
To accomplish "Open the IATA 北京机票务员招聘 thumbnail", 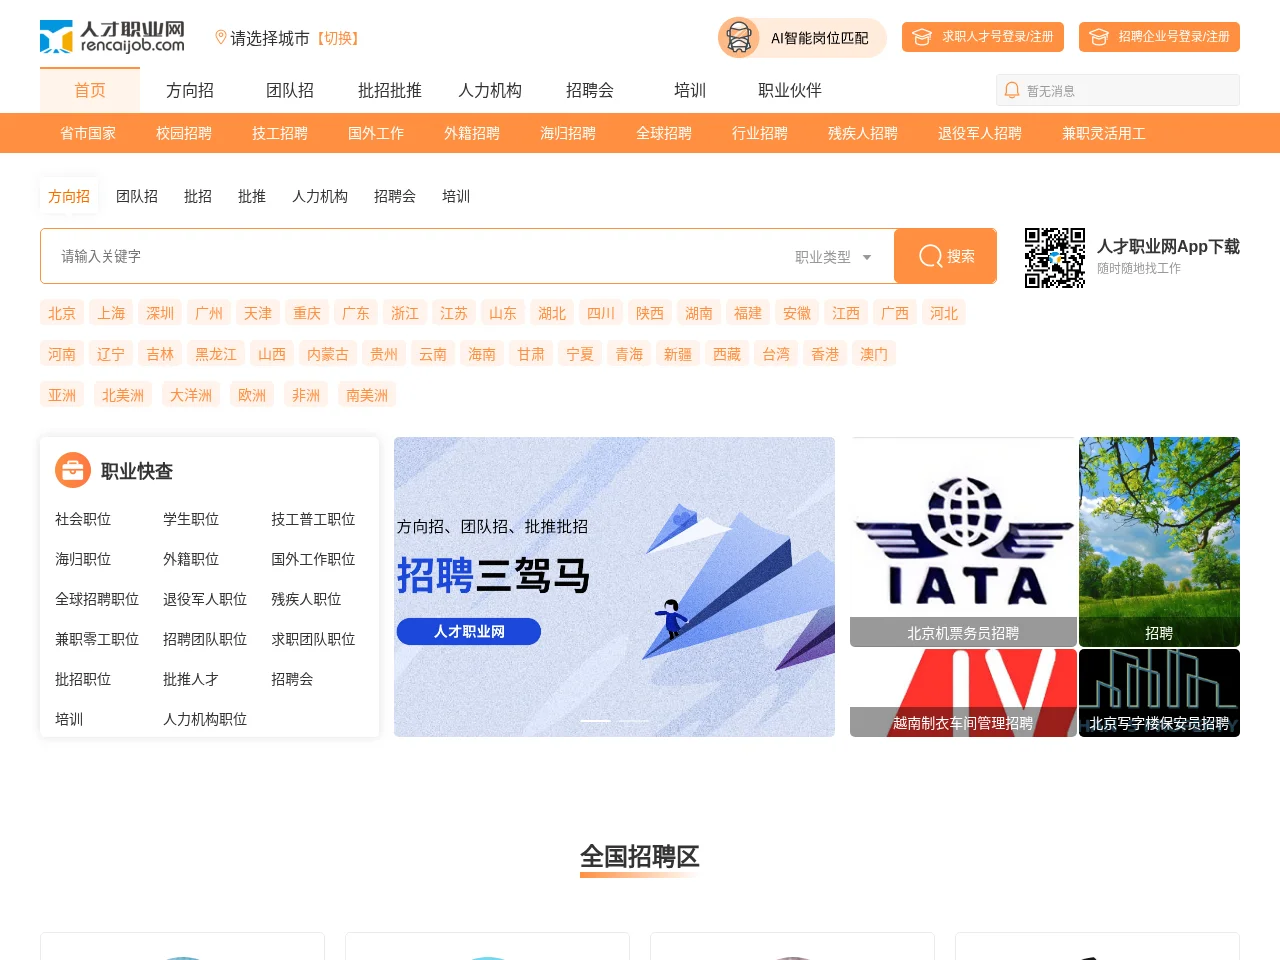I will pyautogui.click(x=963, y=542).
